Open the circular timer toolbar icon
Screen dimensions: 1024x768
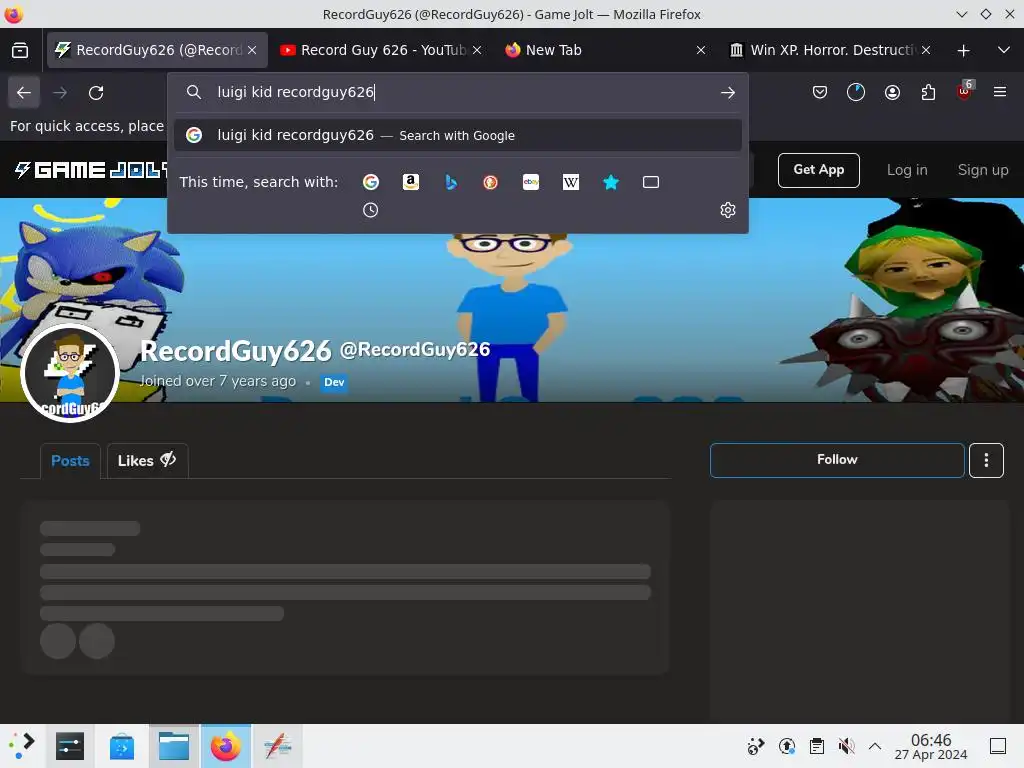pyautogui.click(x=856, y=92)
